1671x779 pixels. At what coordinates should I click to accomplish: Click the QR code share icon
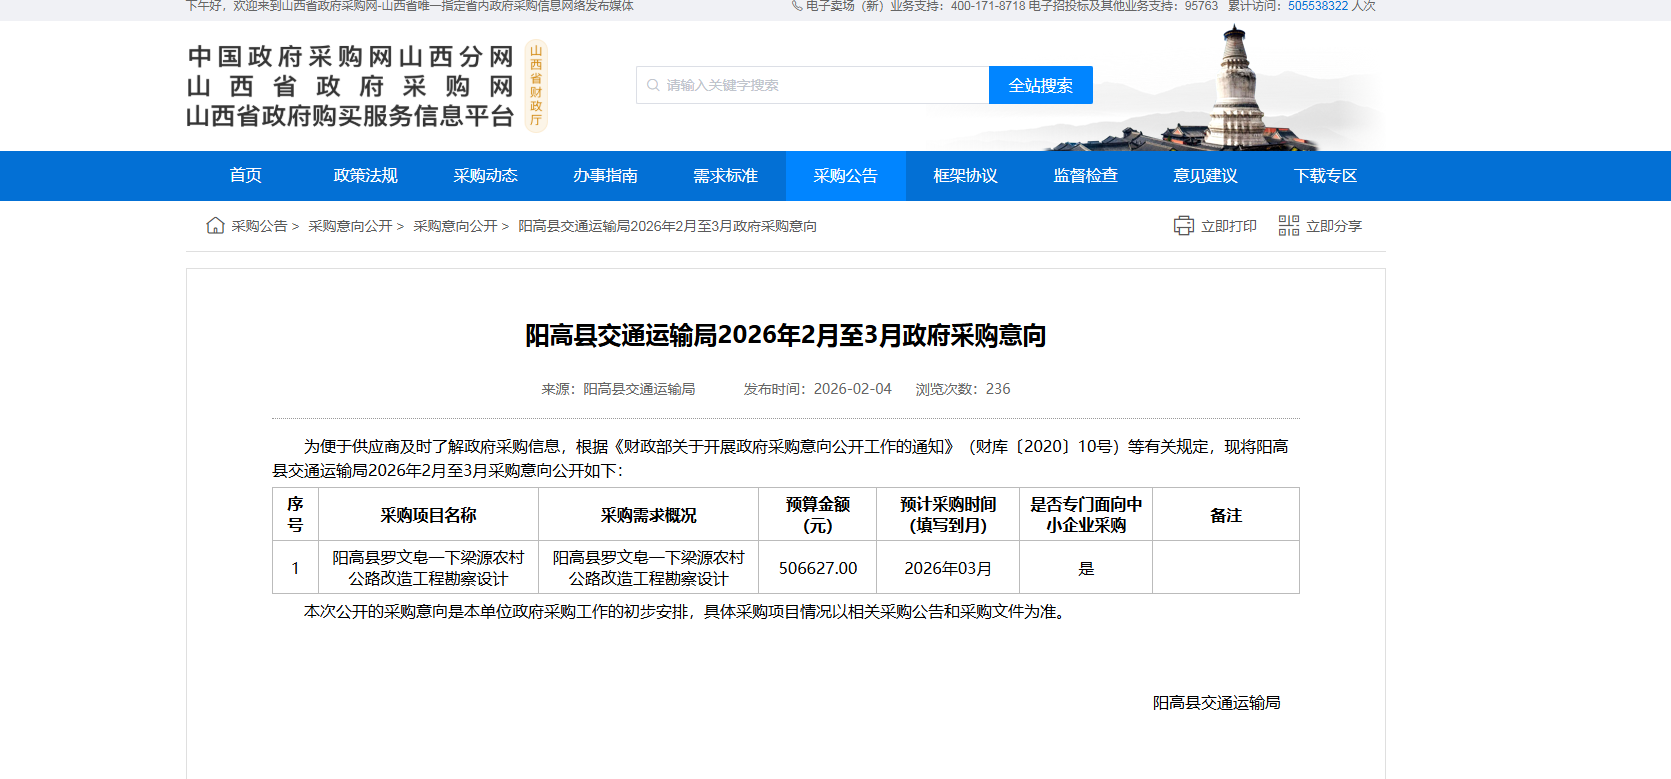pos(1288,226)
